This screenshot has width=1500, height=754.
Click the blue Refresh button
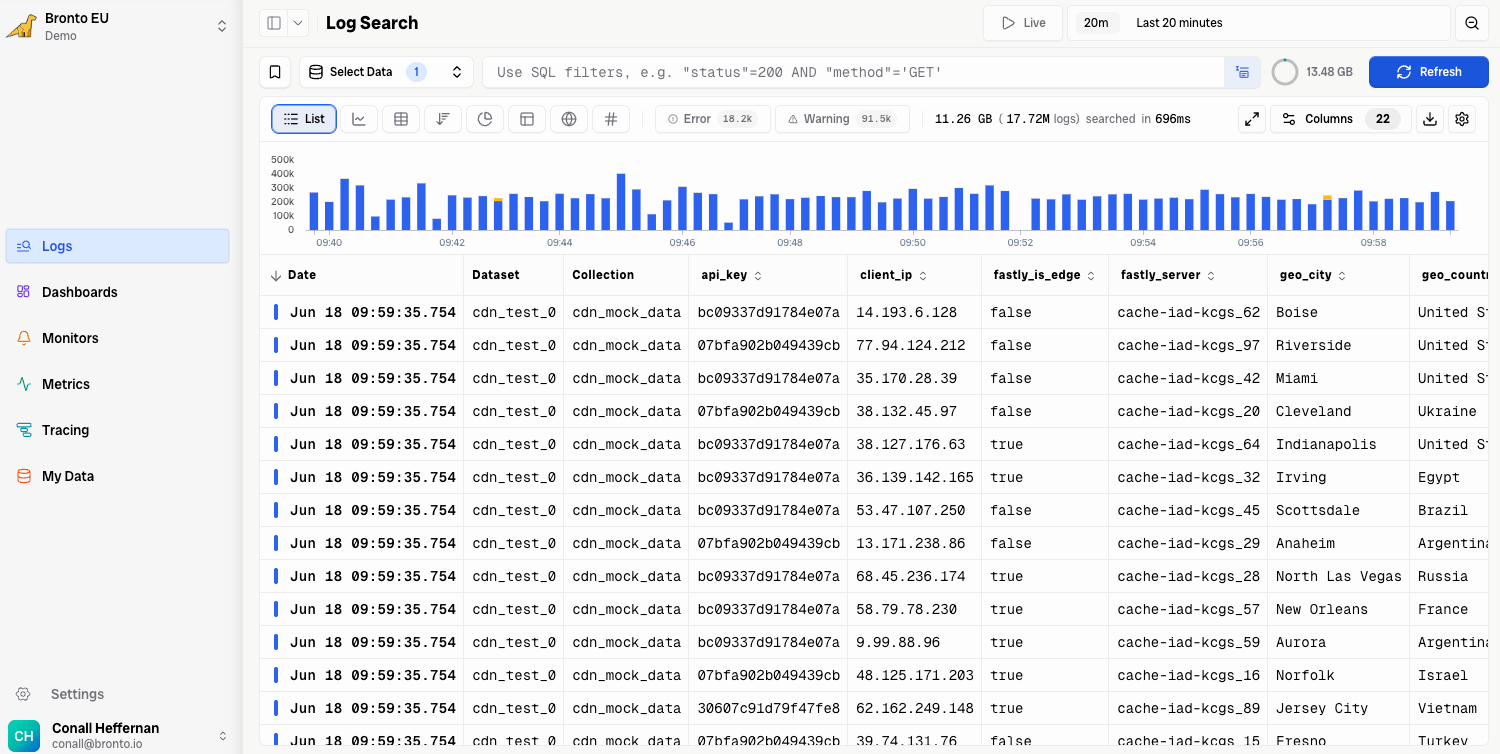point(1429,72)
